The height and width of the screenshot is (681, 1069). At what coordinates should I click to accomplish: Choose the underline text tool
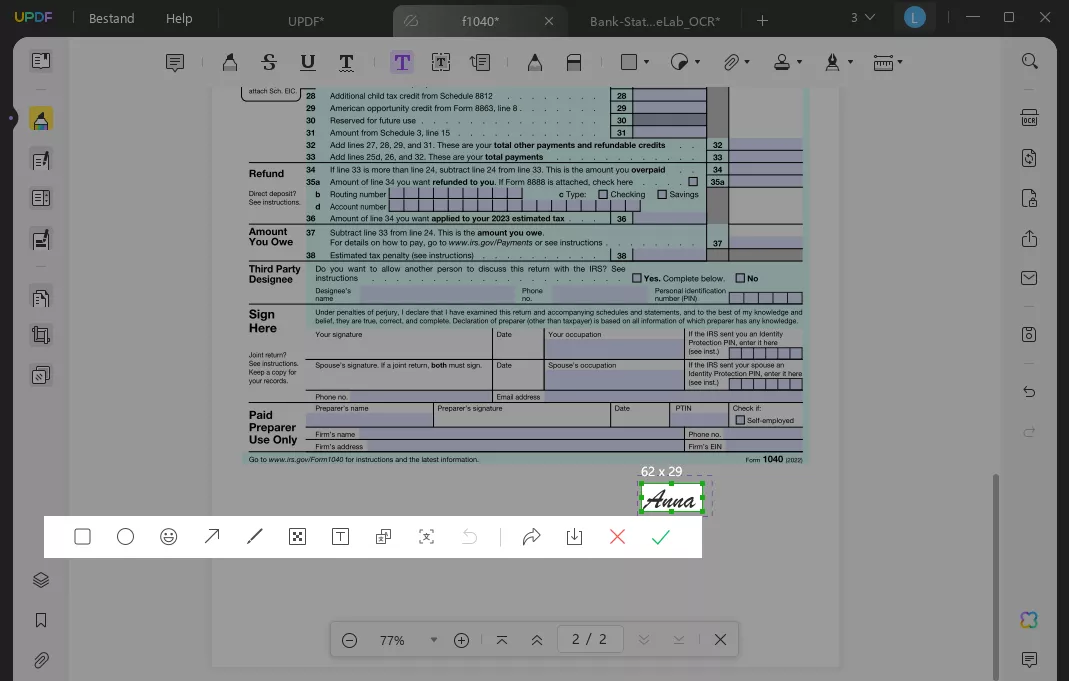[307, 63]
